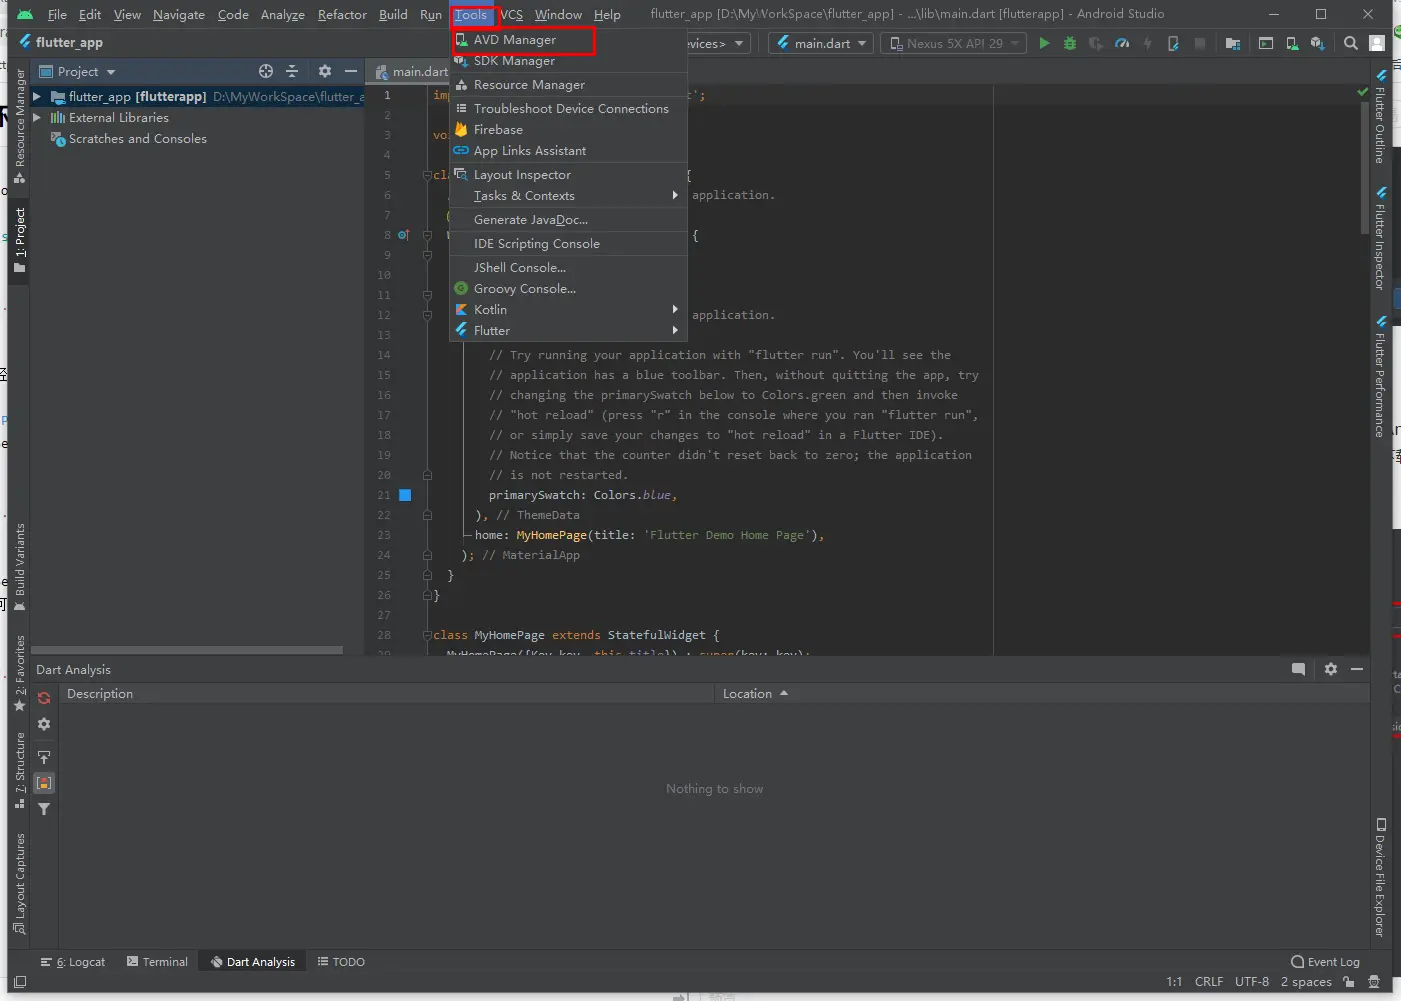
Task: Select AVD Manager from Tools menu
Action: [515, 40]
